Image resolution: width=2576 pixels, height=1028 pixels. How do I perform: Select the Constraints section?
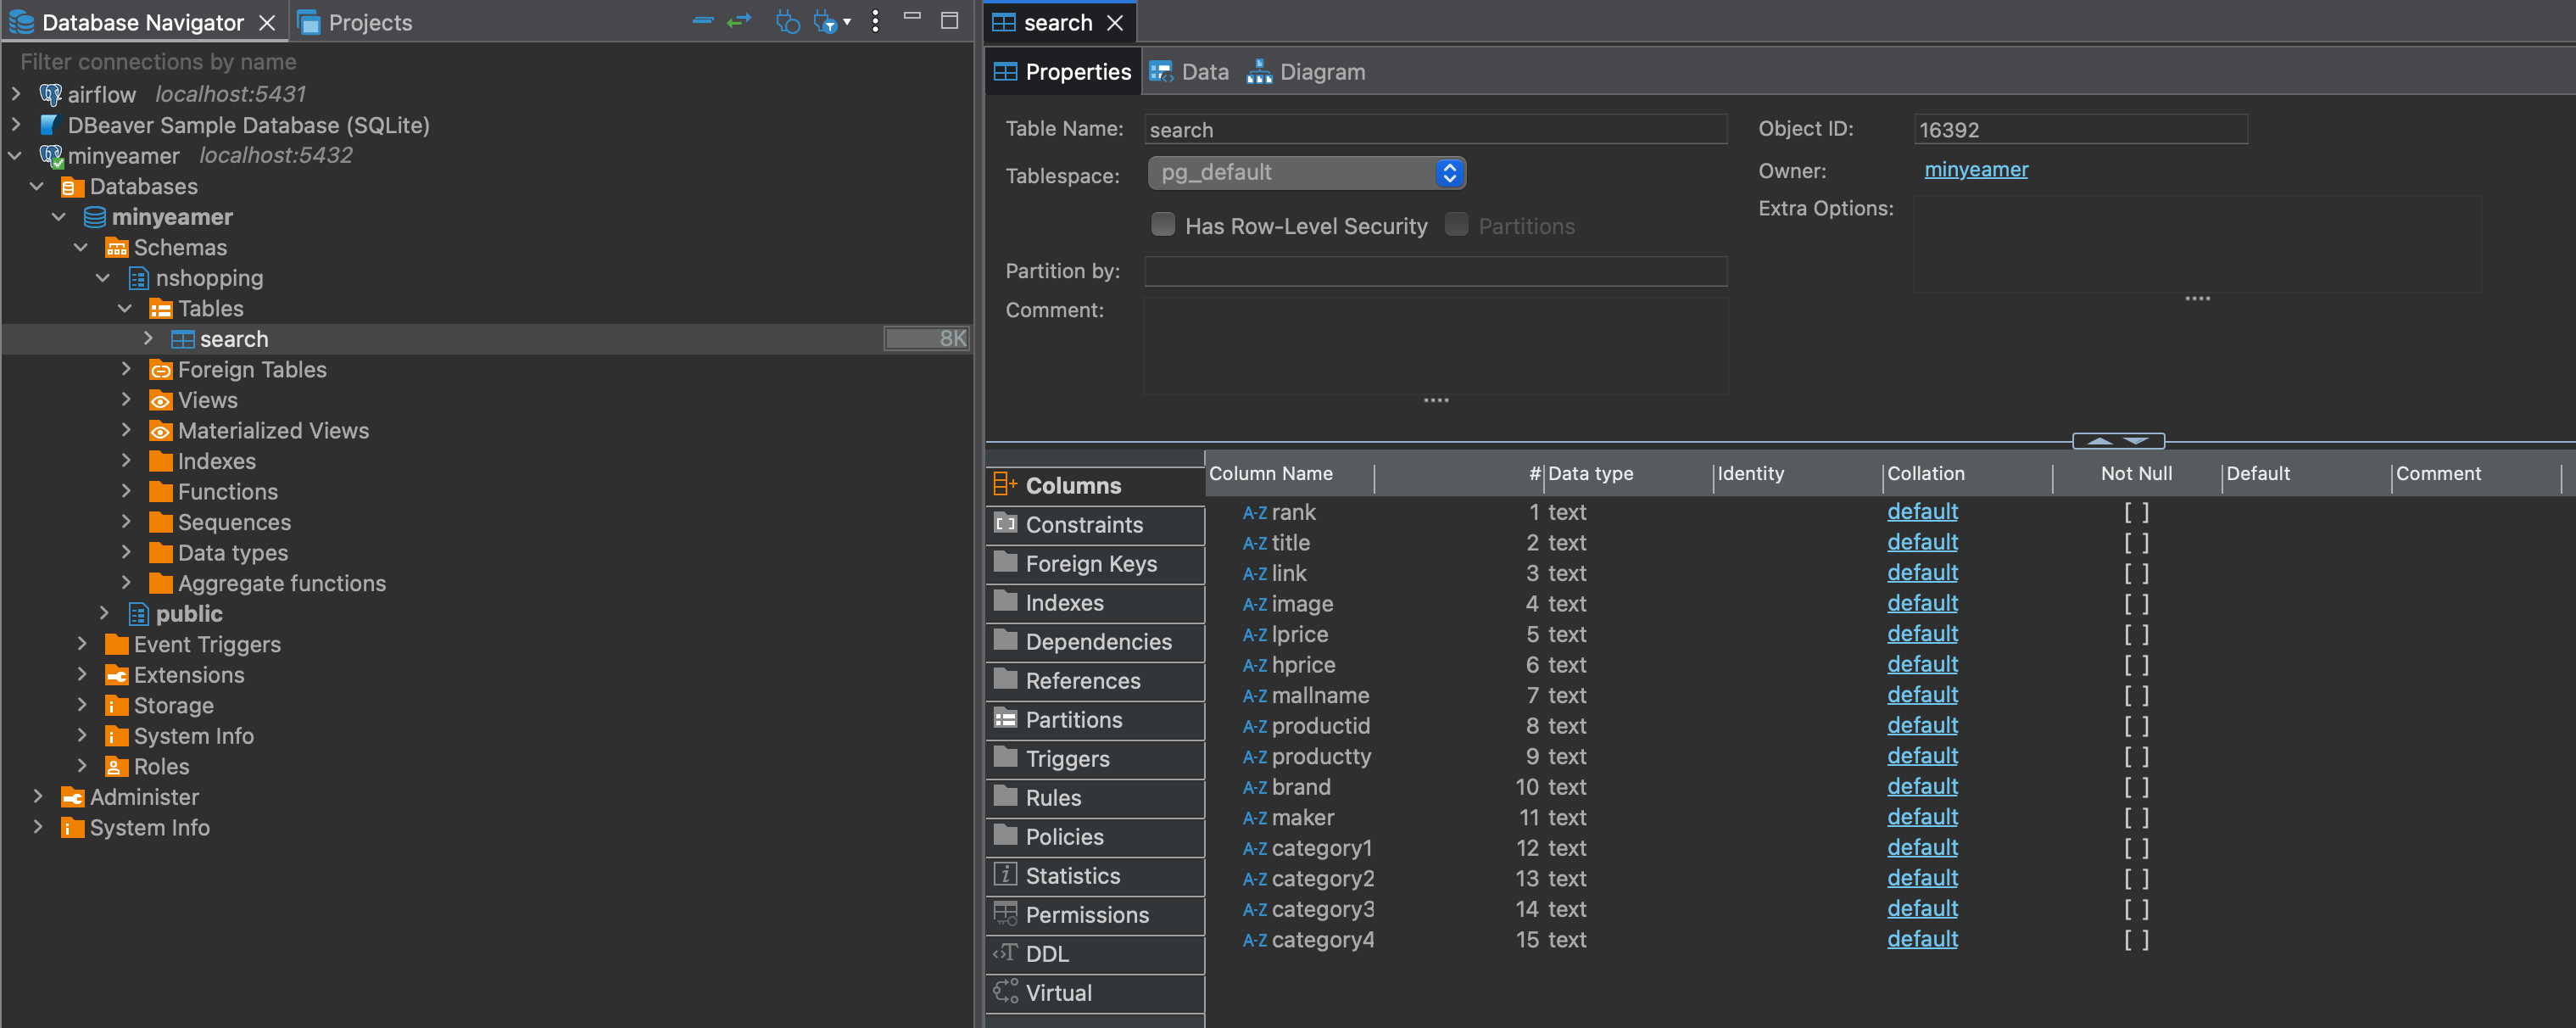point(1083,524)
